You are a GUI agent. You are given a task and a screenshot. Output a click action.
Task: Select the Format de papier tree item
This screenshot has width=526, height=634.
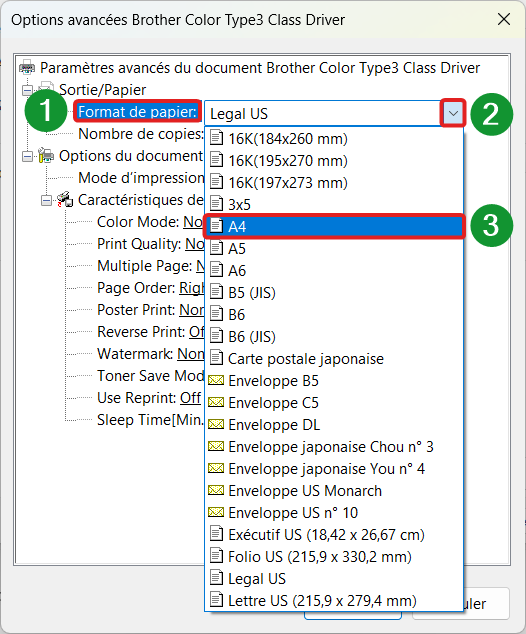(x=137, y=112)
